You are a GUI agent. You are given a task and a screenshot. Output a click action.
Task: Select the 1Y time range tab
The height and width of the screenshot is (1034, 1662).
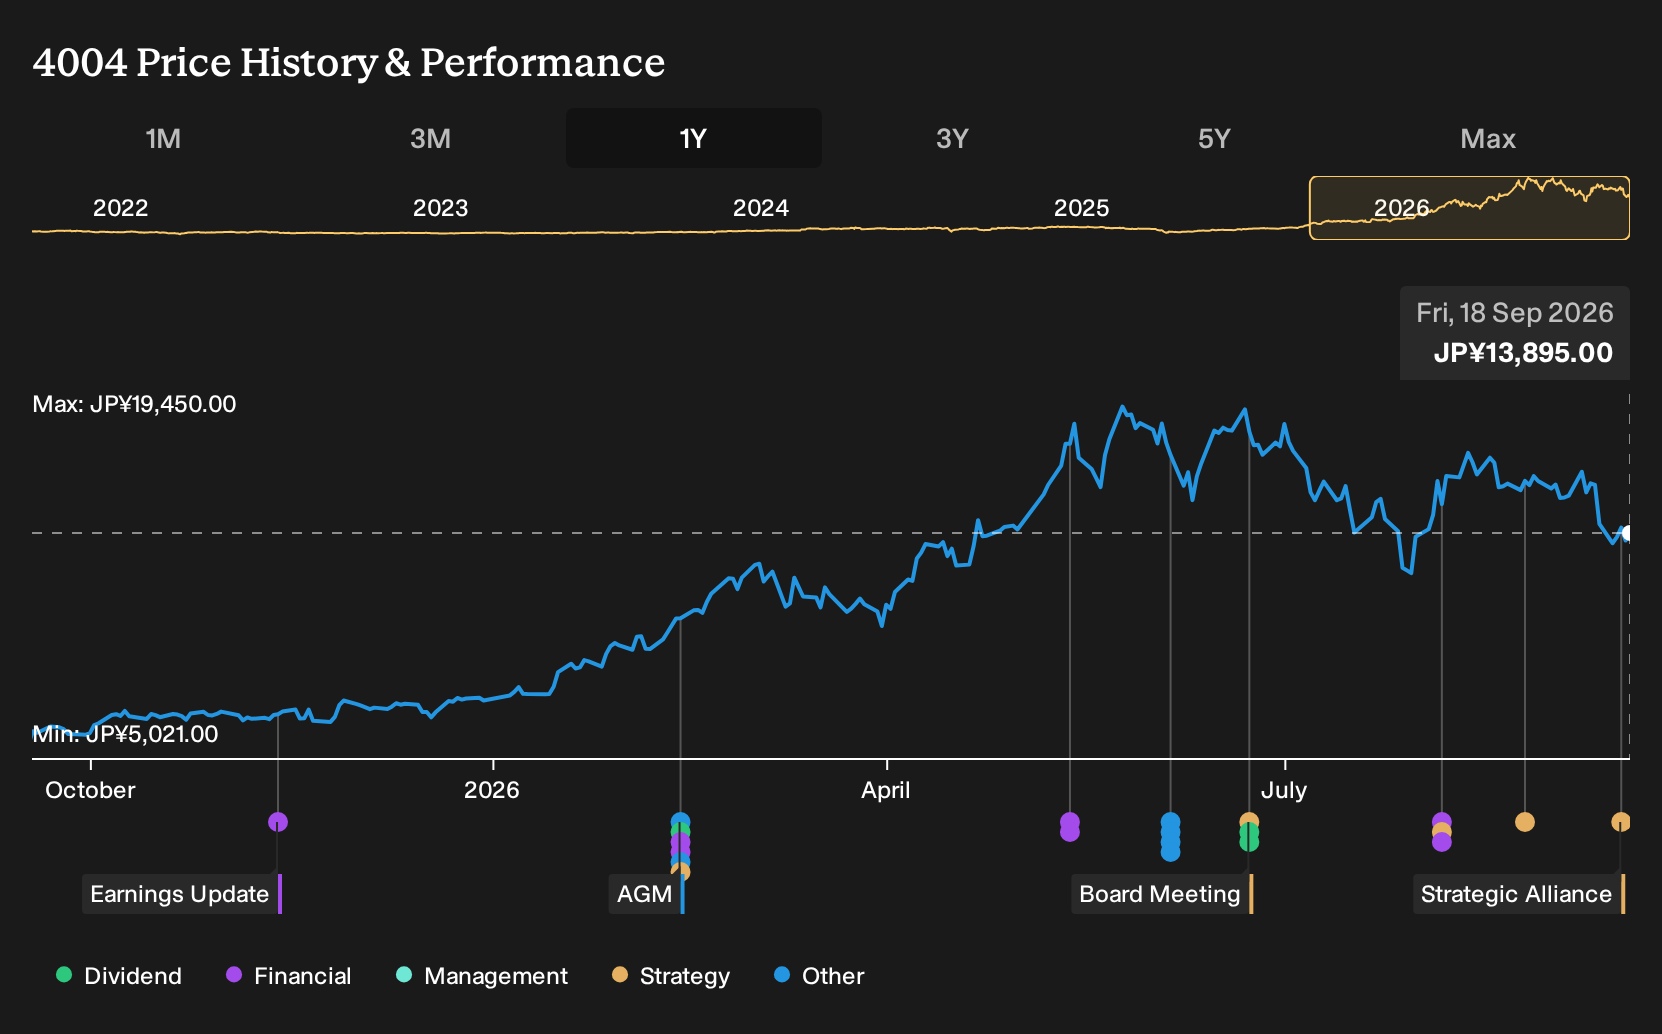click(693, 138)
